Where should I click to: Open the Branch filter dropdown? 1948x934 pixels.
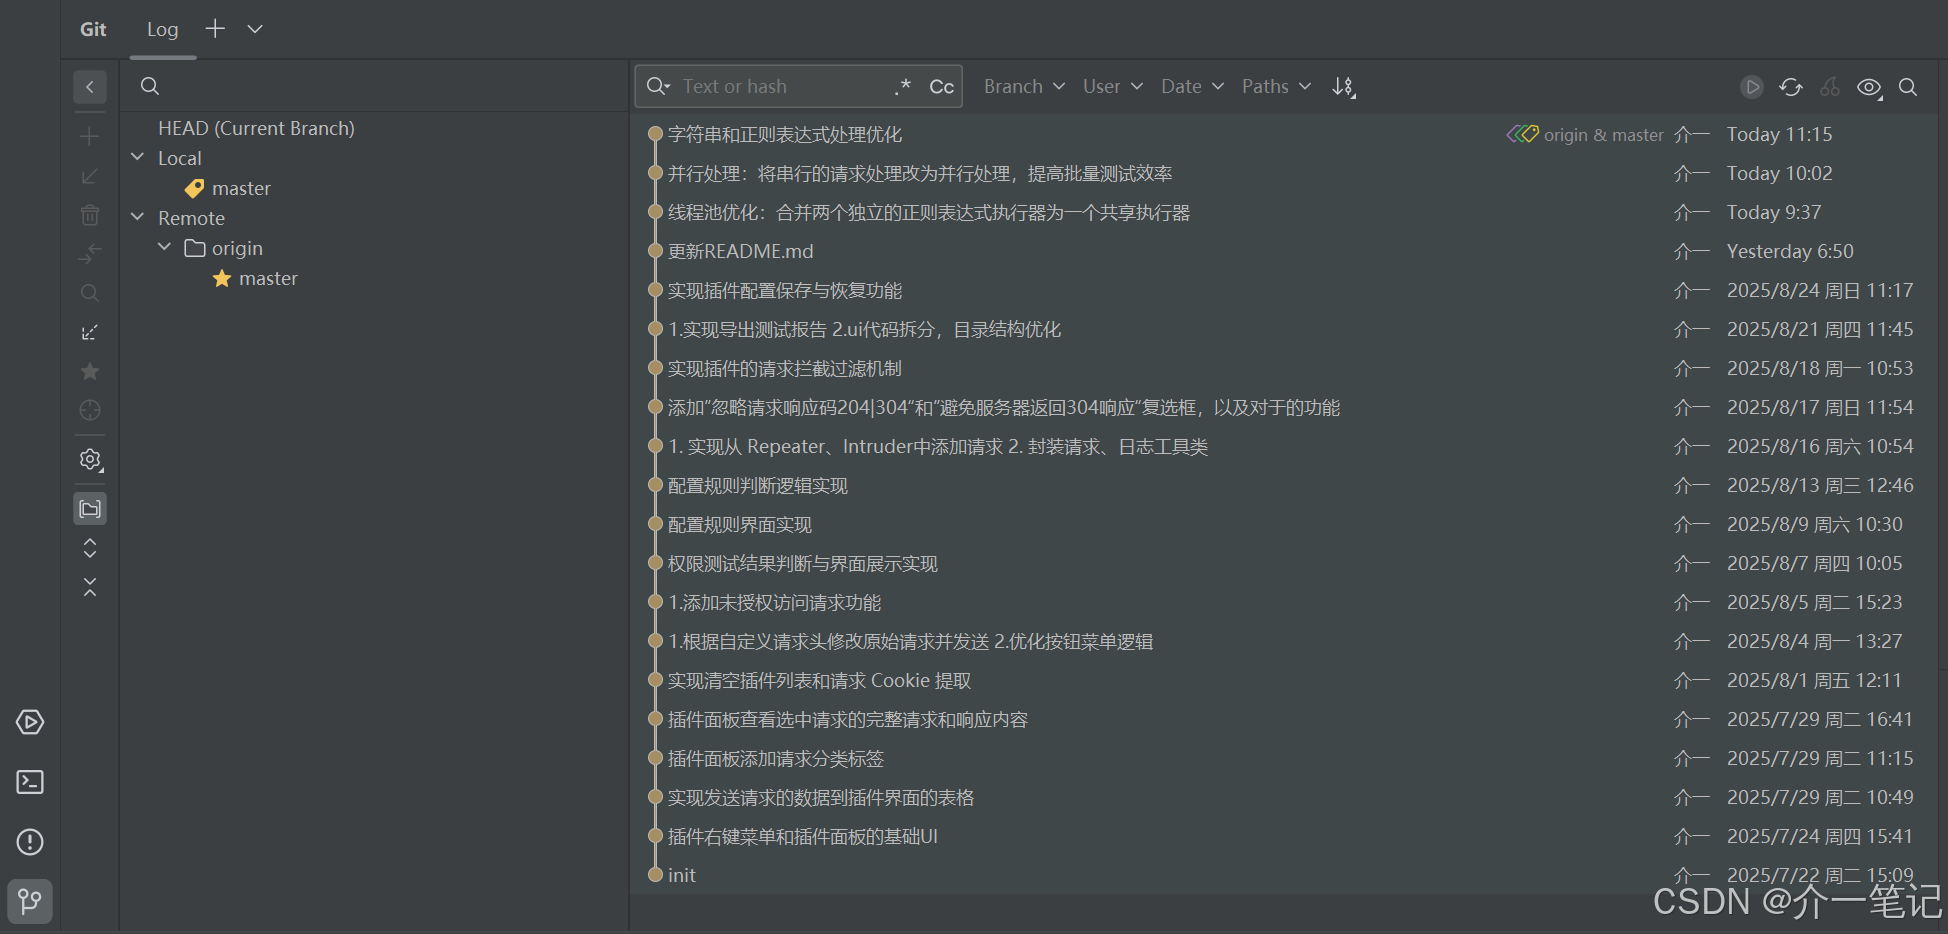pyautogui.click(x=1024, y=87)
